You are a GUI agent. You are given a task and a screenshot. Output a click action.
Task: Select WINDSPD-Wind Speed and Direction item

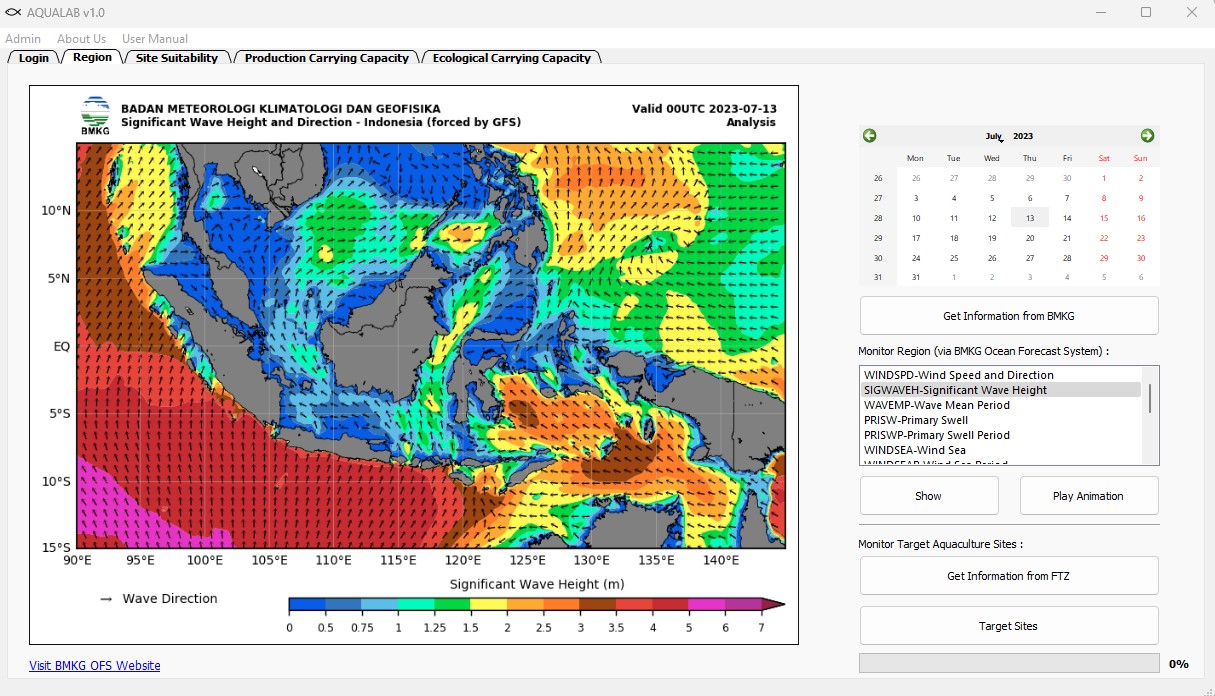958,375
